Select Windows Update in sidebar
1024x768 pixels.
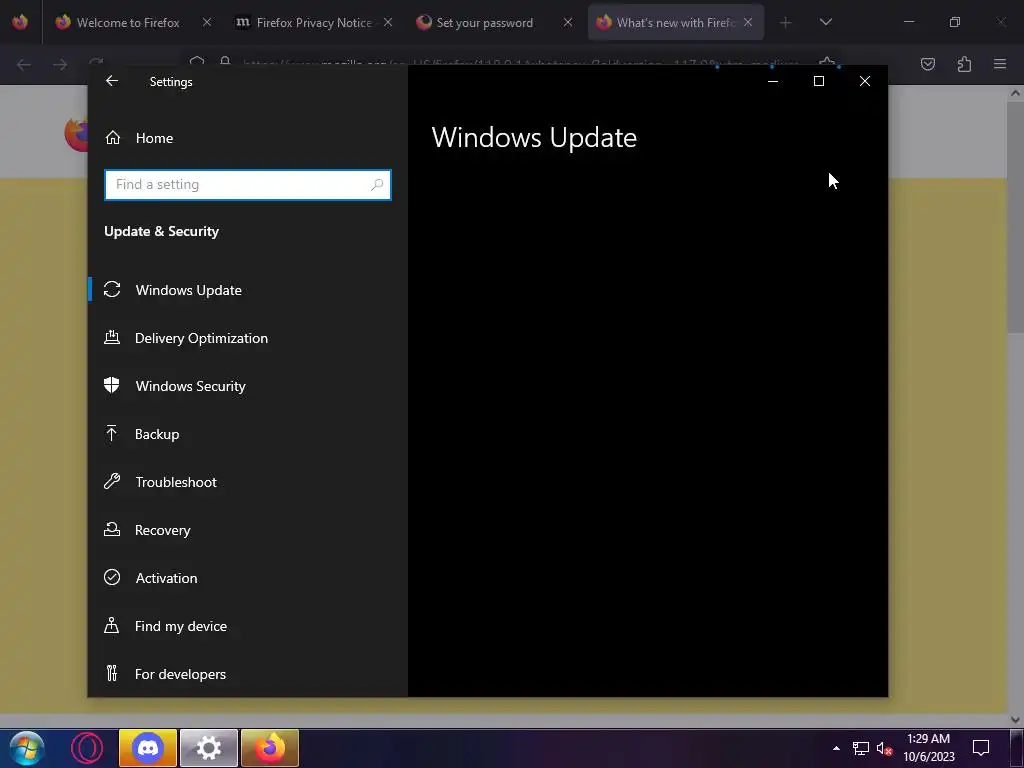(x=248, y=290)
